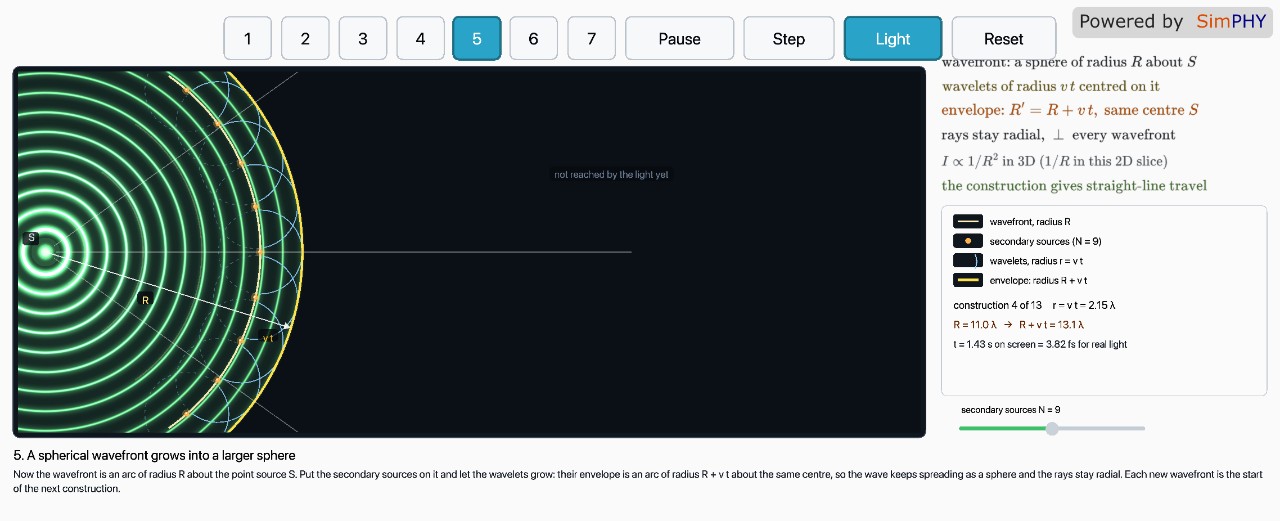Select scene button 6

click(534, 39)
